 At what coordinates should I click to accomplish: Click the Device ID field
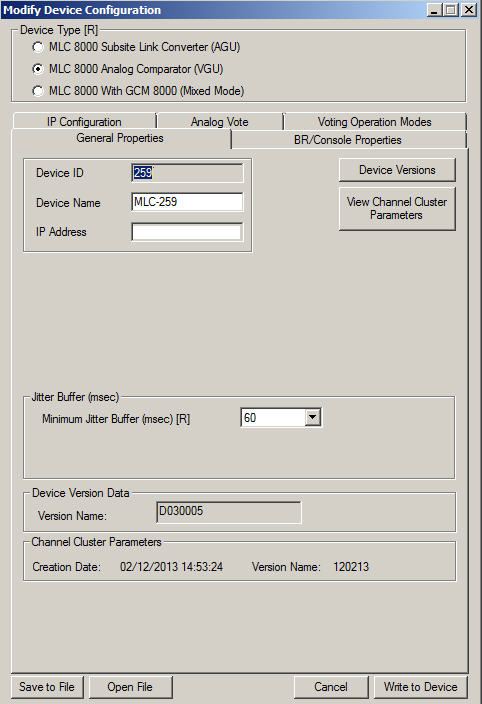coord(187,173)
